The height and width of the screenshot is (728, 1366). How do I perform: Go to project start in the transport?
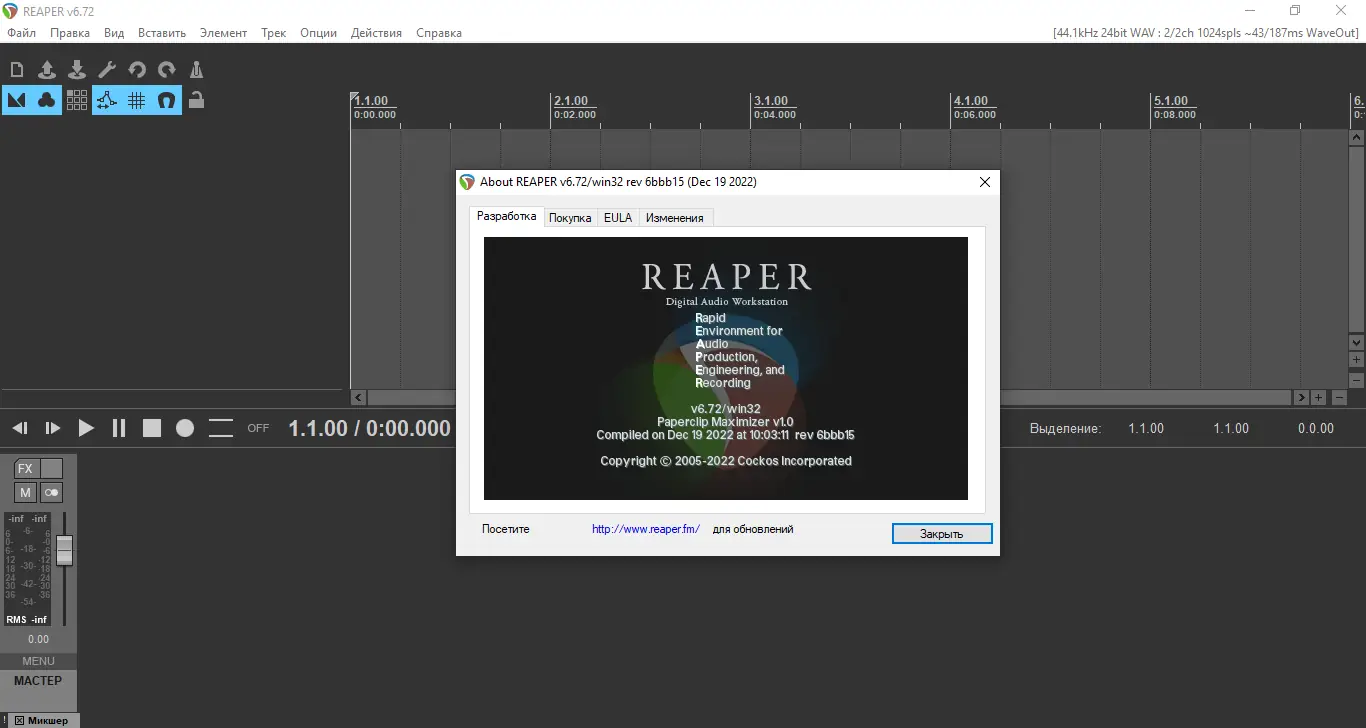tap(20, 428)
